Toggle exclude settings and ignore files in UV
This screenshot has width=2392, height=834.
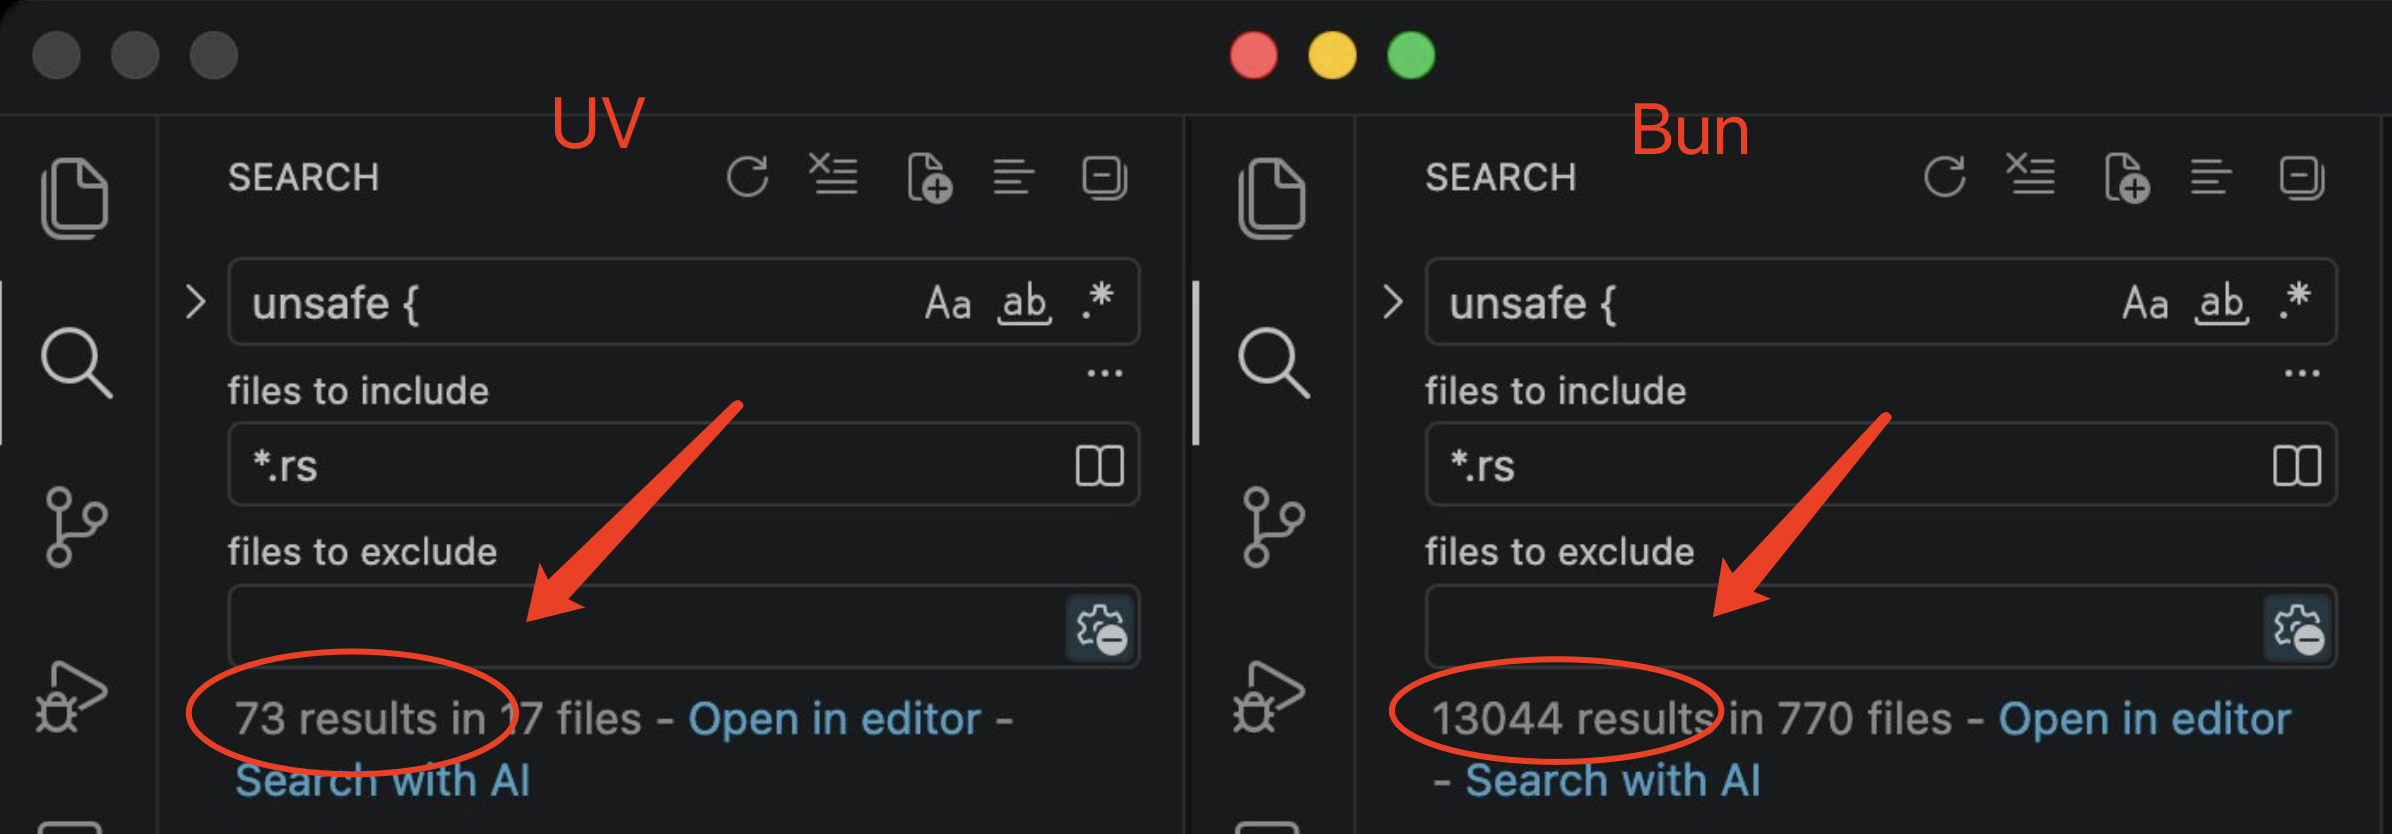(x=1101, y=628)
